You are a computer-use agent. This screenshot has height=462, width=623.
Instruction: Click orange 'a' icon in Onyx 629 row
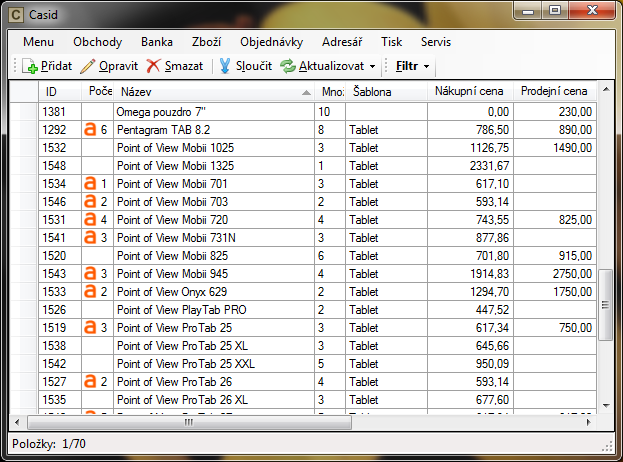[x=90, y=292]
